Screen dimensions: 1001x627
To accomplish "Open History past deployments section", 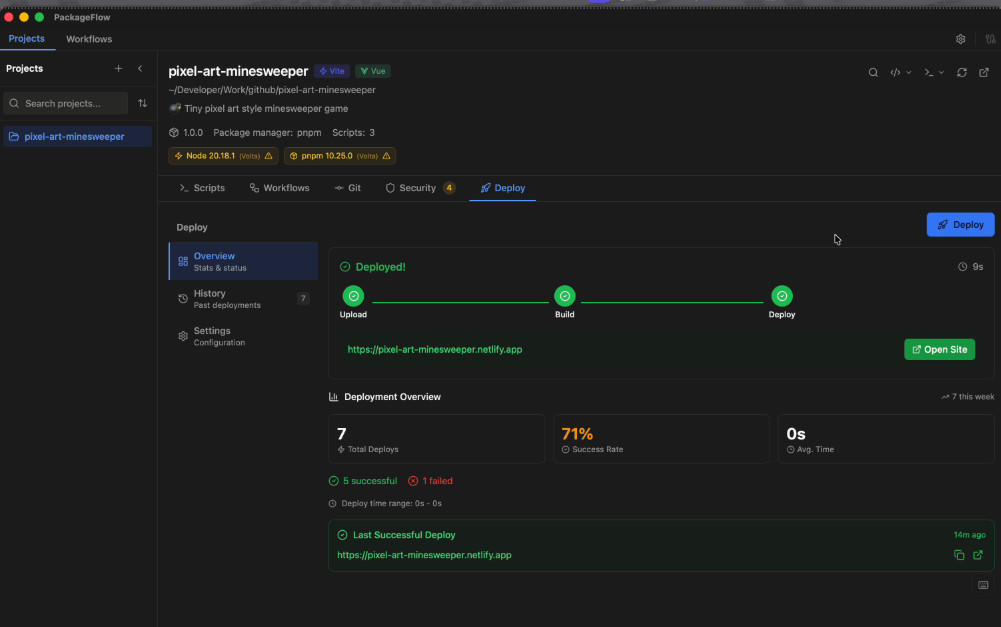I will point(243,299).
